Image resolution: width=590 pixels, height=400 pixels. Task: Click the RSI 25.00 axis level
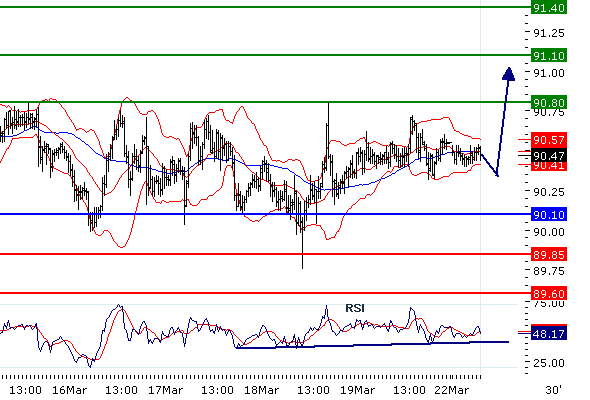(549, 363)
